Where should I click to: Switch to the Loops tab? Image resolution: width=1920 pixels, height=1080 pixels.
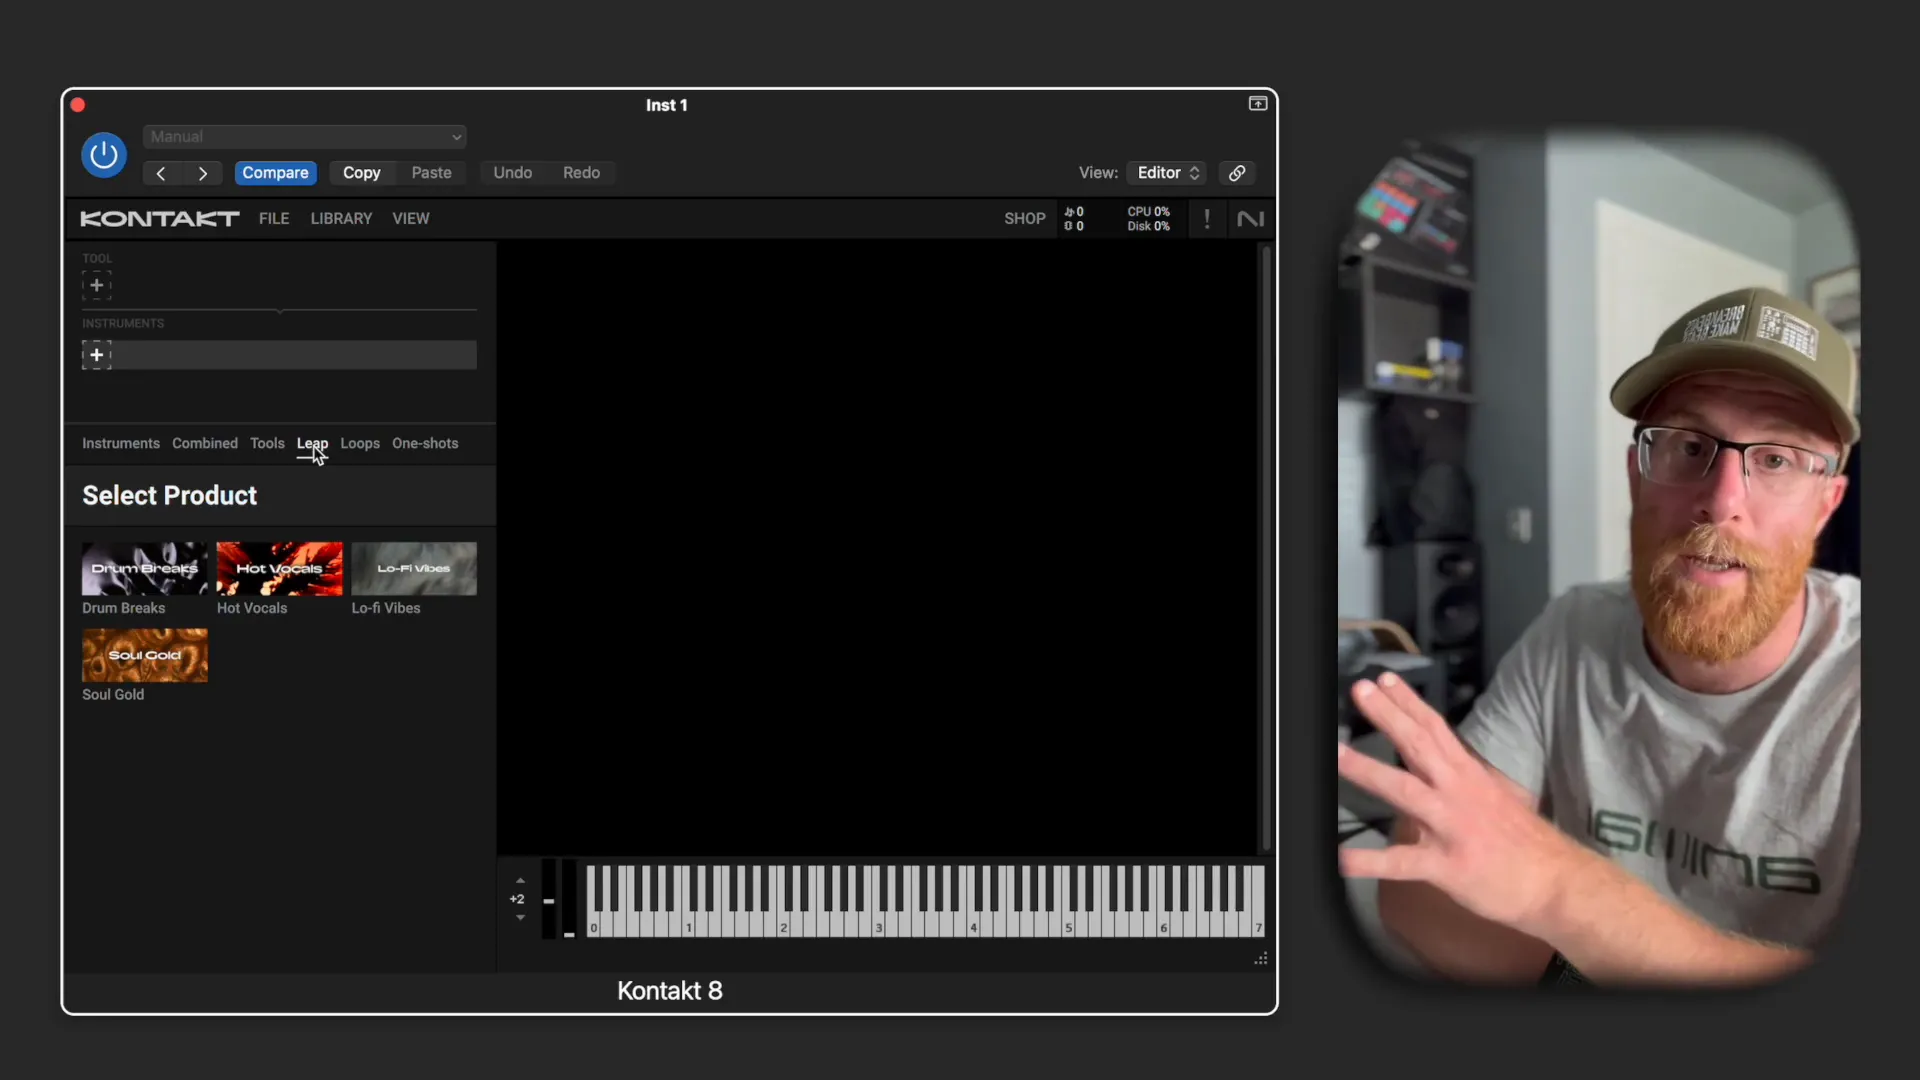[x=360, y=444]
